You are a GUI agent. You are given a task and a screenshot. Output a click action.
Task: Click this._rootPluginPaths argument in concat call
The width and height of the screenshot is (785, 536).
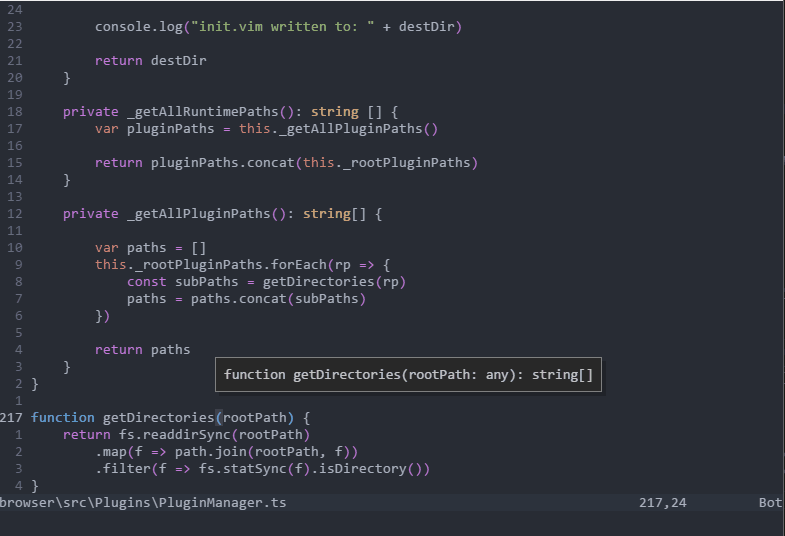tap(386, 163)
